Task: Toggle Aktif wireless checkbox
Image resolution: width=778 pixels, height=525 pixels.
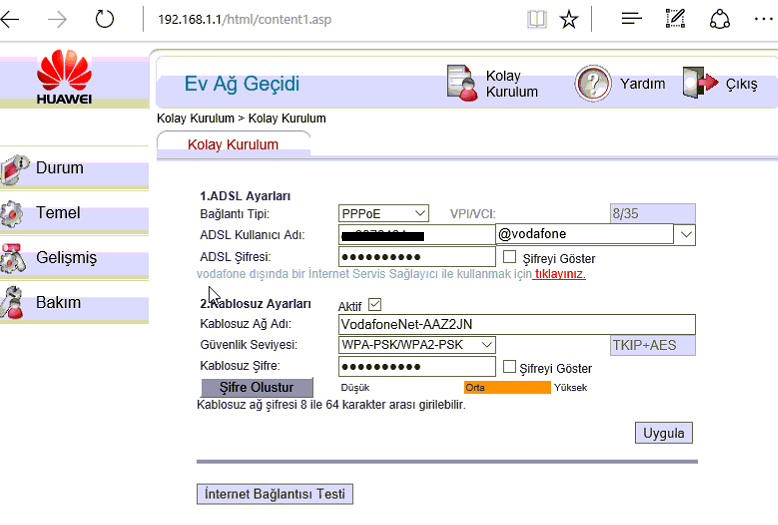Action: 375,304
